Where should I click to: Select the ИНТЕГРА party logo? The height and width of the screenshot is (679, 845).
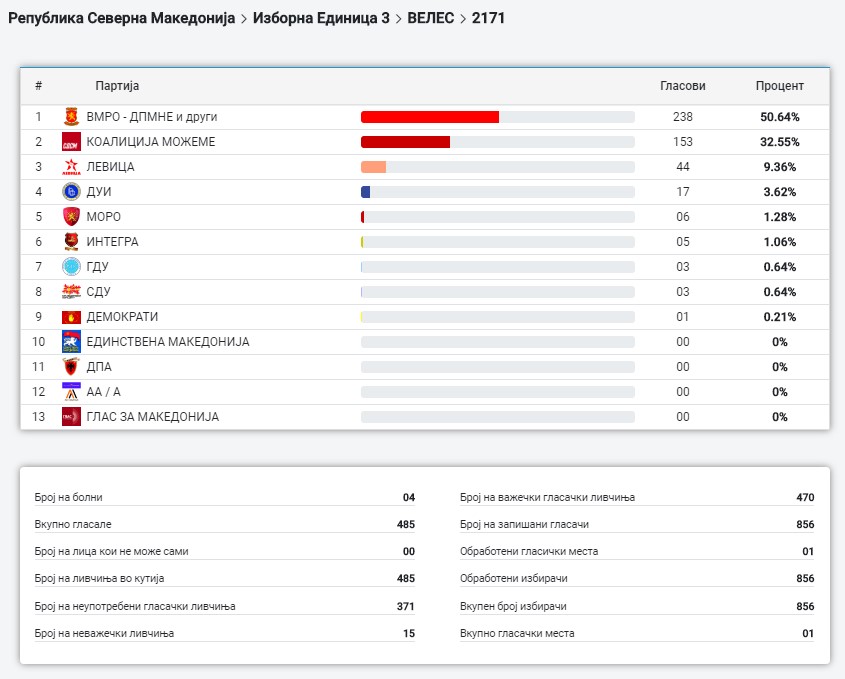pyautogui.click(x=71, y=242)
